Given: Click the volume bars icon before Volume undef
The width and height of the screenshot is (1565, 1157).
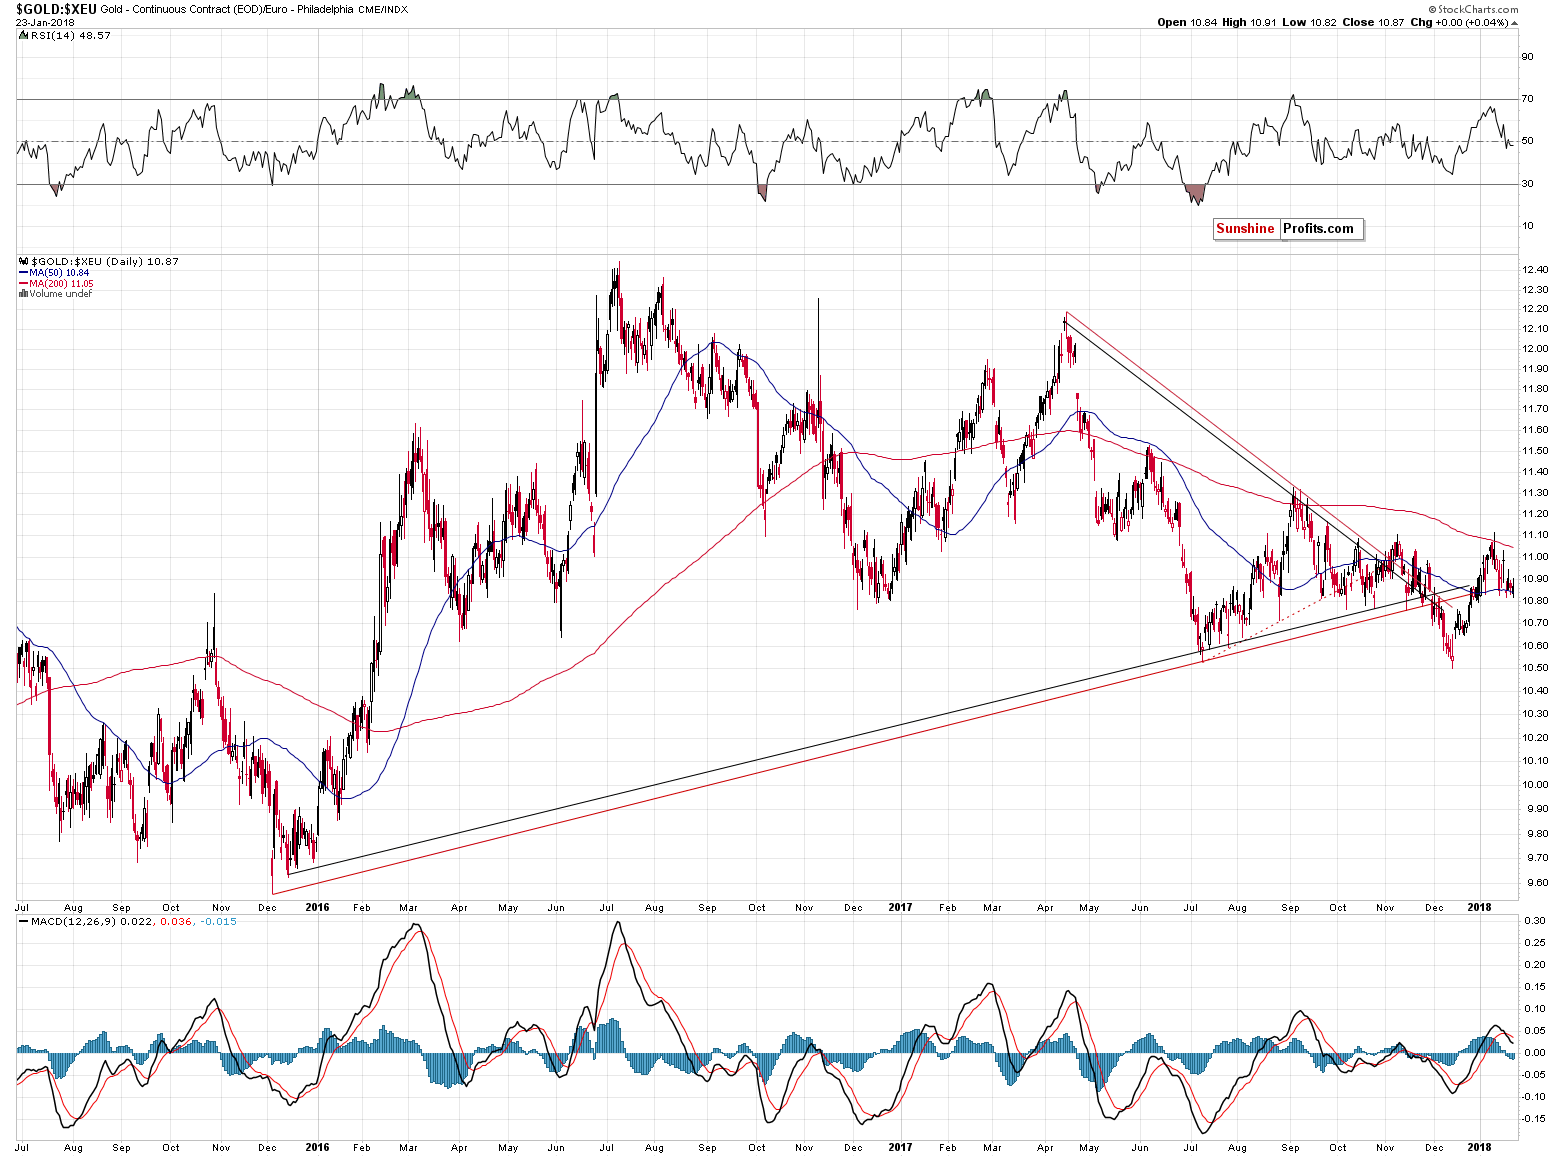Looking at the screenshot, I should coord(23,293).
